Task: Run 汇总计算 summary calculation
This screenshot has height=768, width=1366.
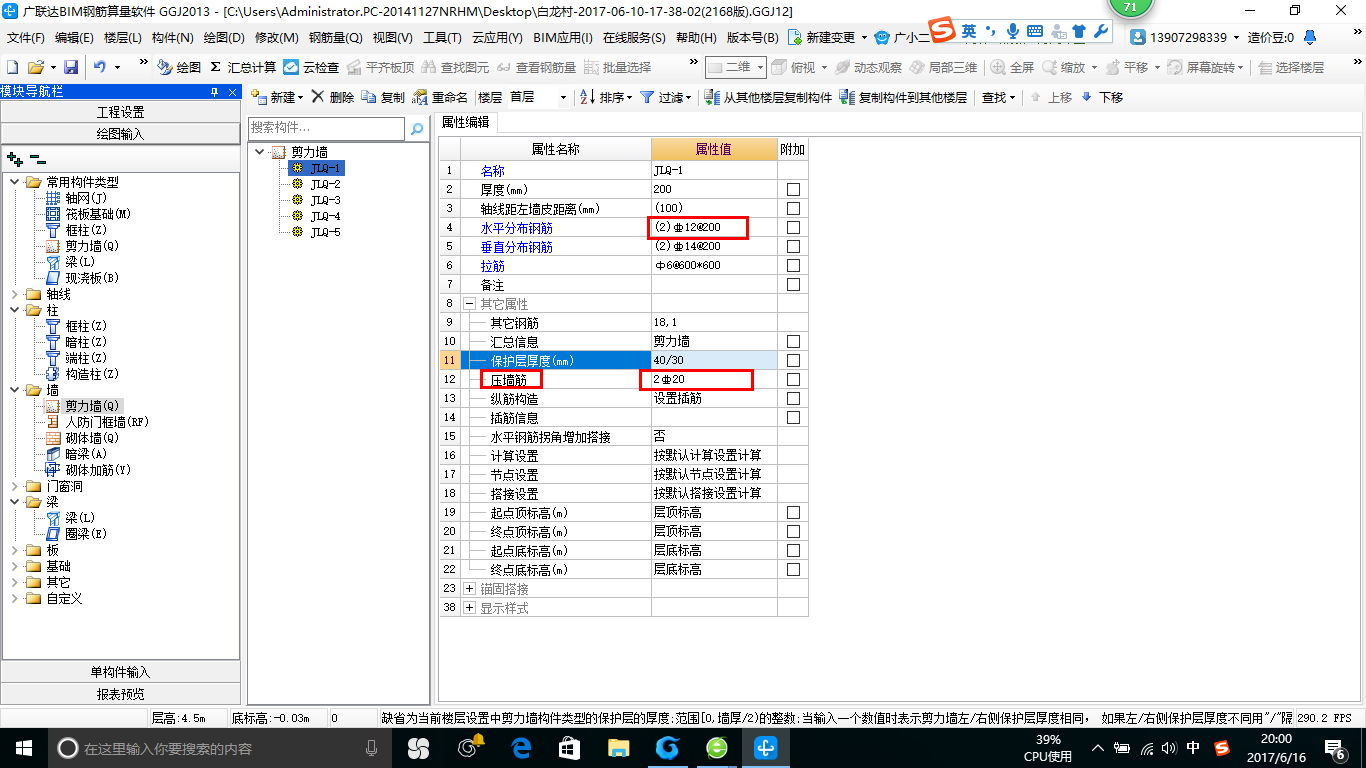Action: tap(243, 67)
